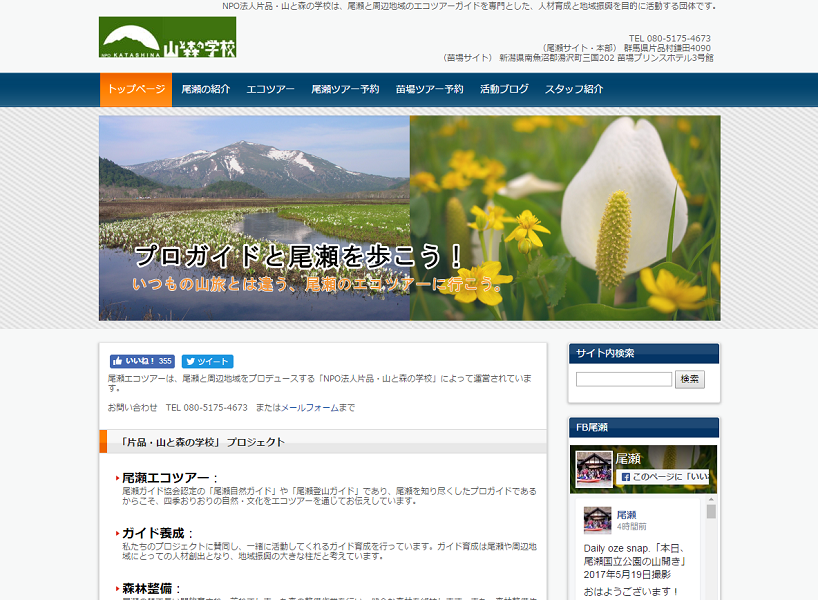
Task: Open the 尾瀬の紹介 menu item
Action: [x=206, y=89]
